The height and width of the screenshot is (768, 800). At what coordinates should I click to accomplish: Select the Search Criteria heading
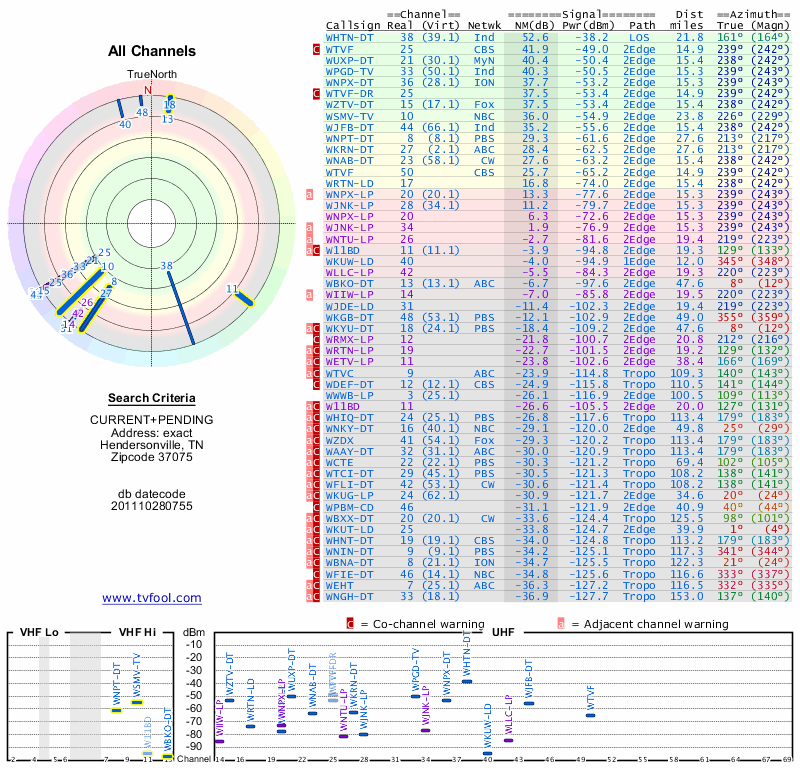point(152,398)
